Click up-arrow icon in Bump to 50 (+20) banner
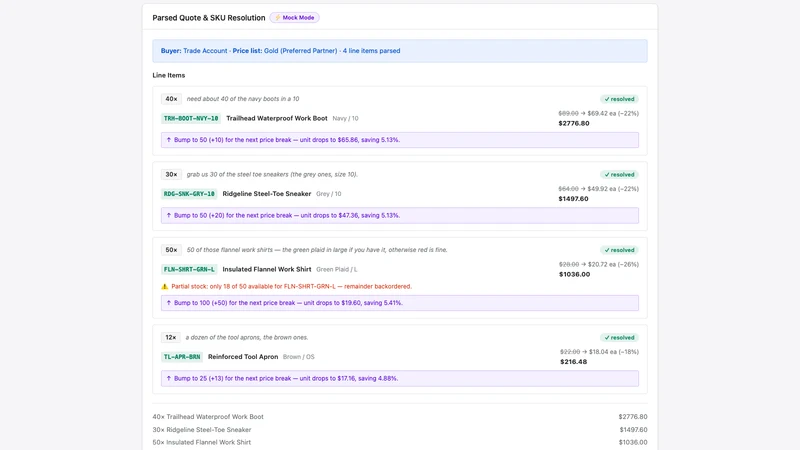 pos(169,215)
